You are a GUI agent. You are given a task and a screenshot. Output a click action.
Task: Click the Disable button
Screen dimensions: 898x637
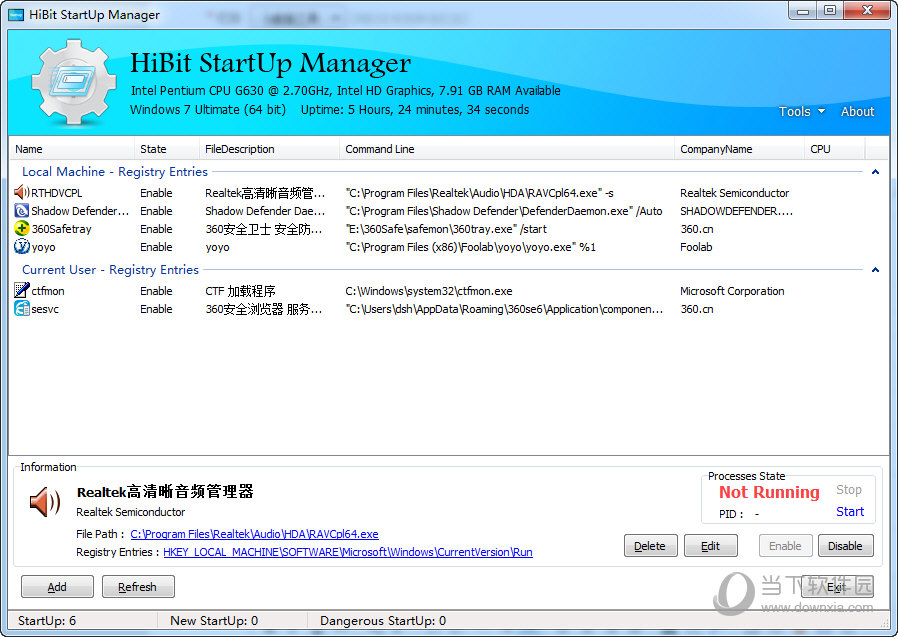845,546
